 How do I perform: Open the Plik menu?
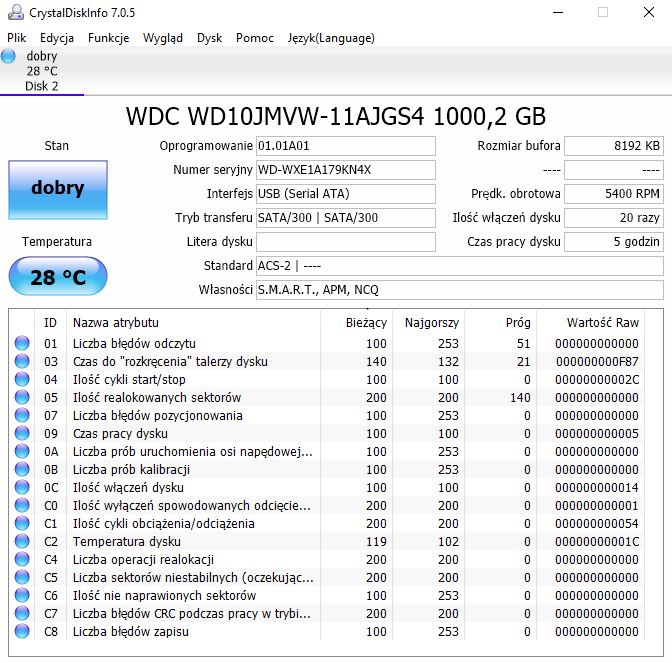[x=17, y=38]
